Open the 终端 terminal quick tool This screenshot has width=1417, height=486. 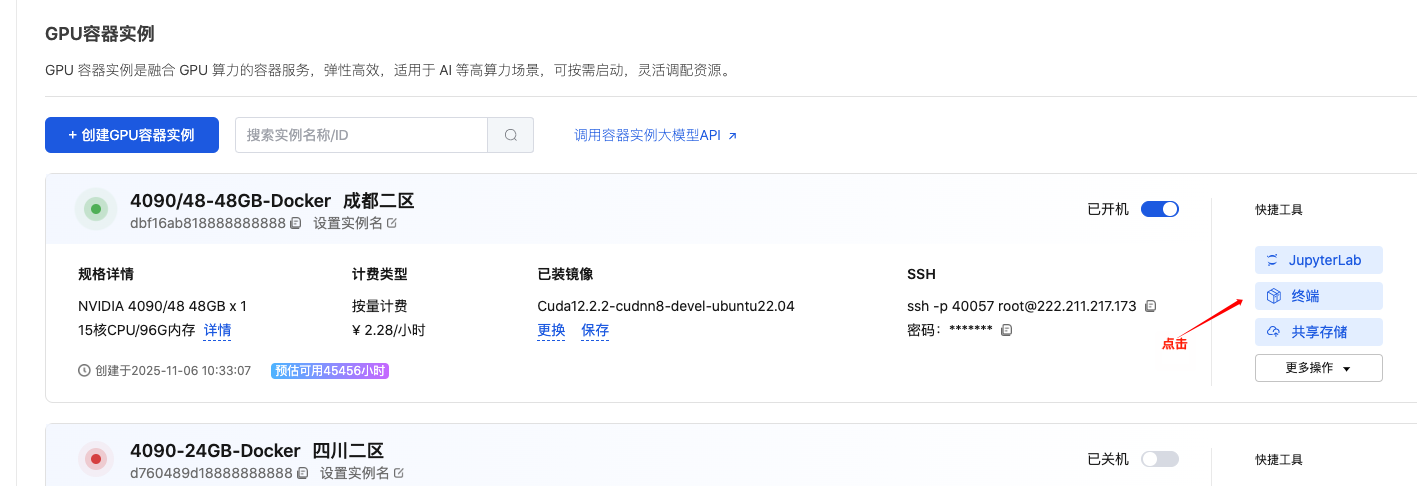(1318, 296)
